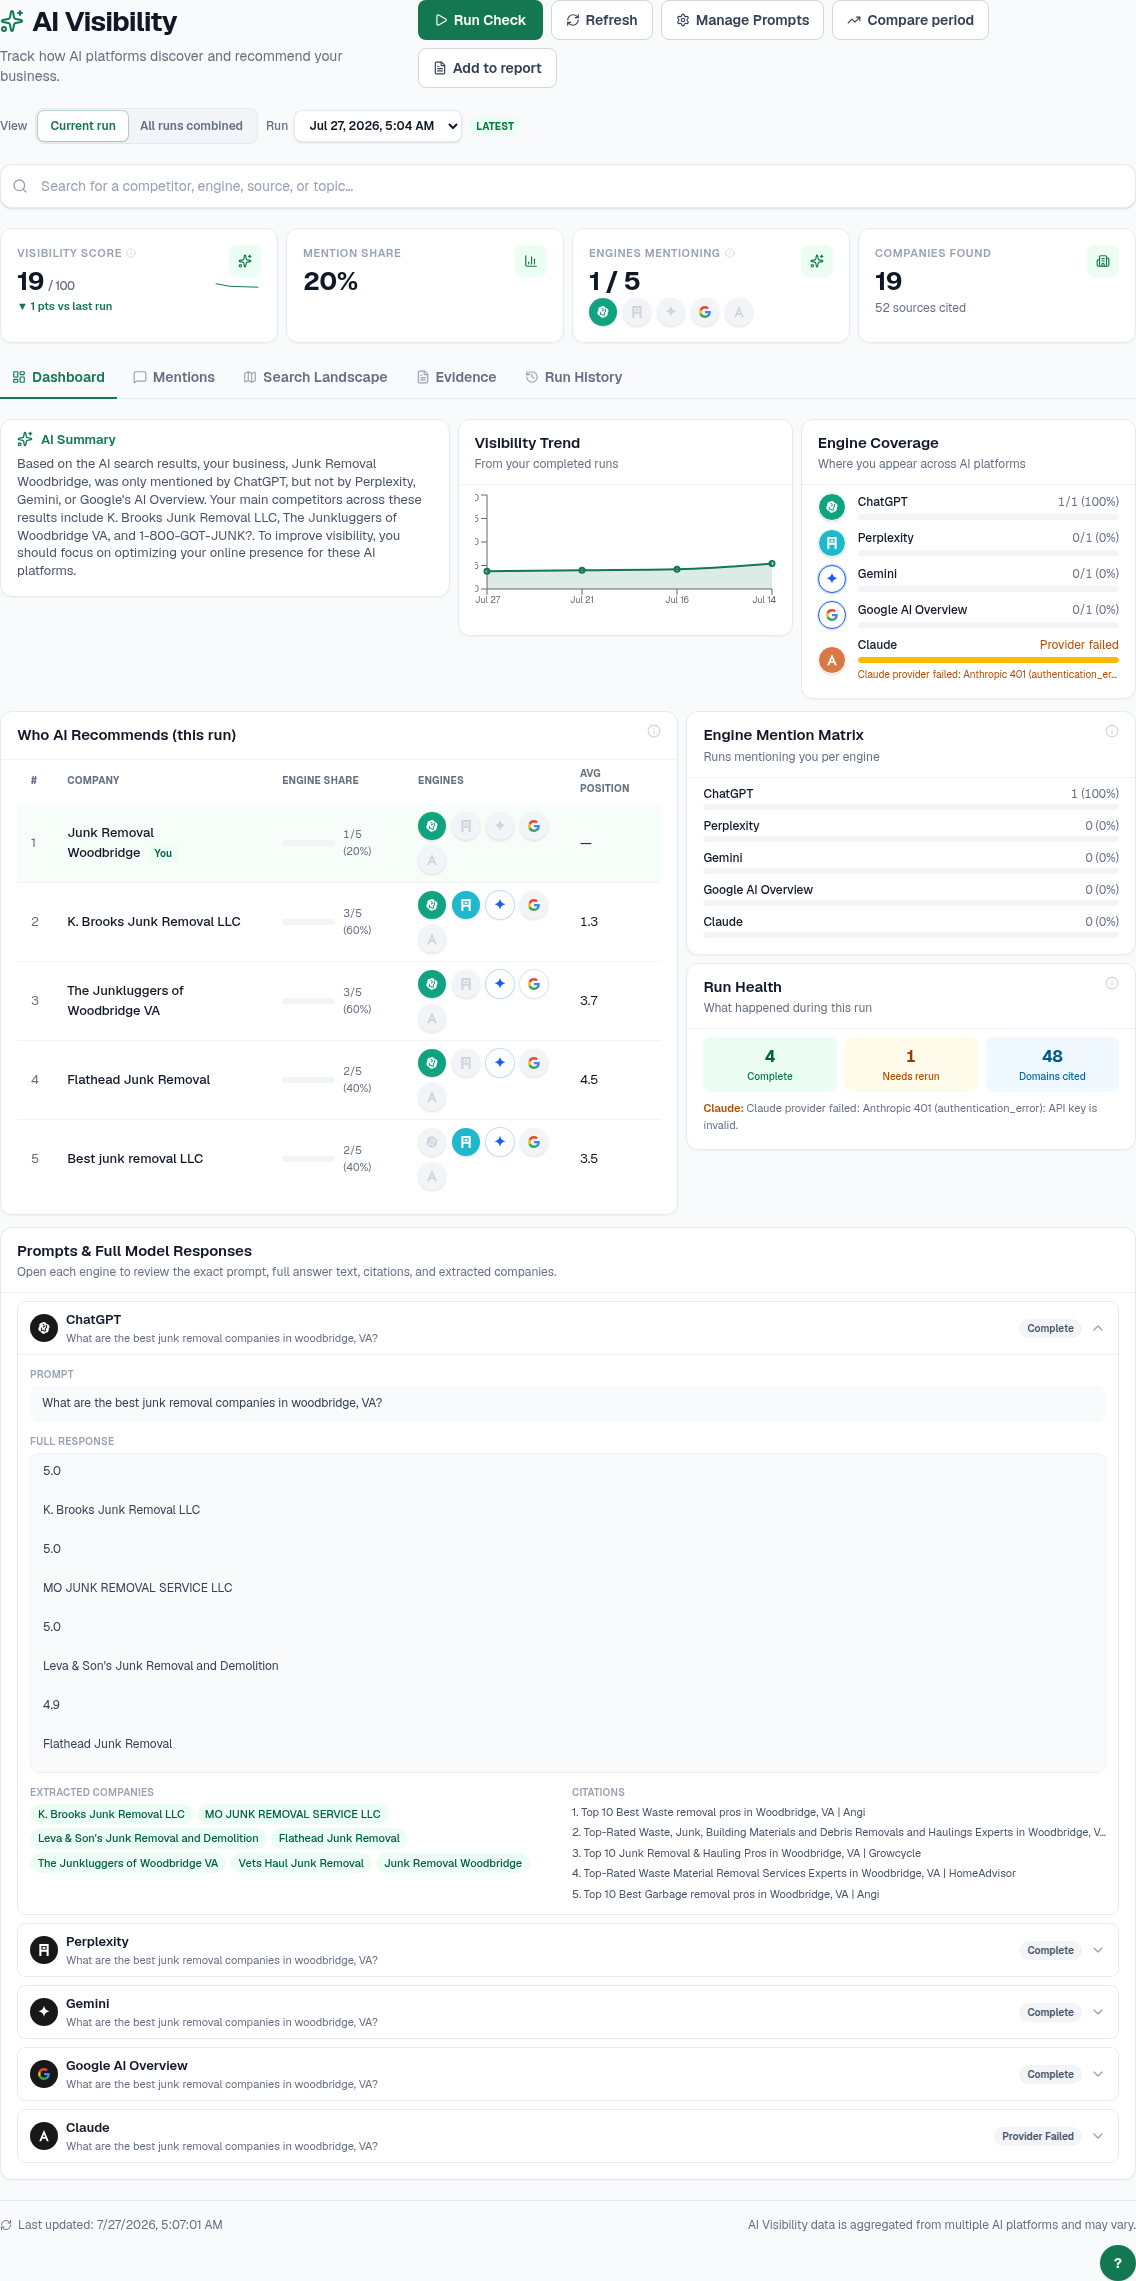Click ChatGPT coverage bar in Engine Coverage

pos(988,517)
